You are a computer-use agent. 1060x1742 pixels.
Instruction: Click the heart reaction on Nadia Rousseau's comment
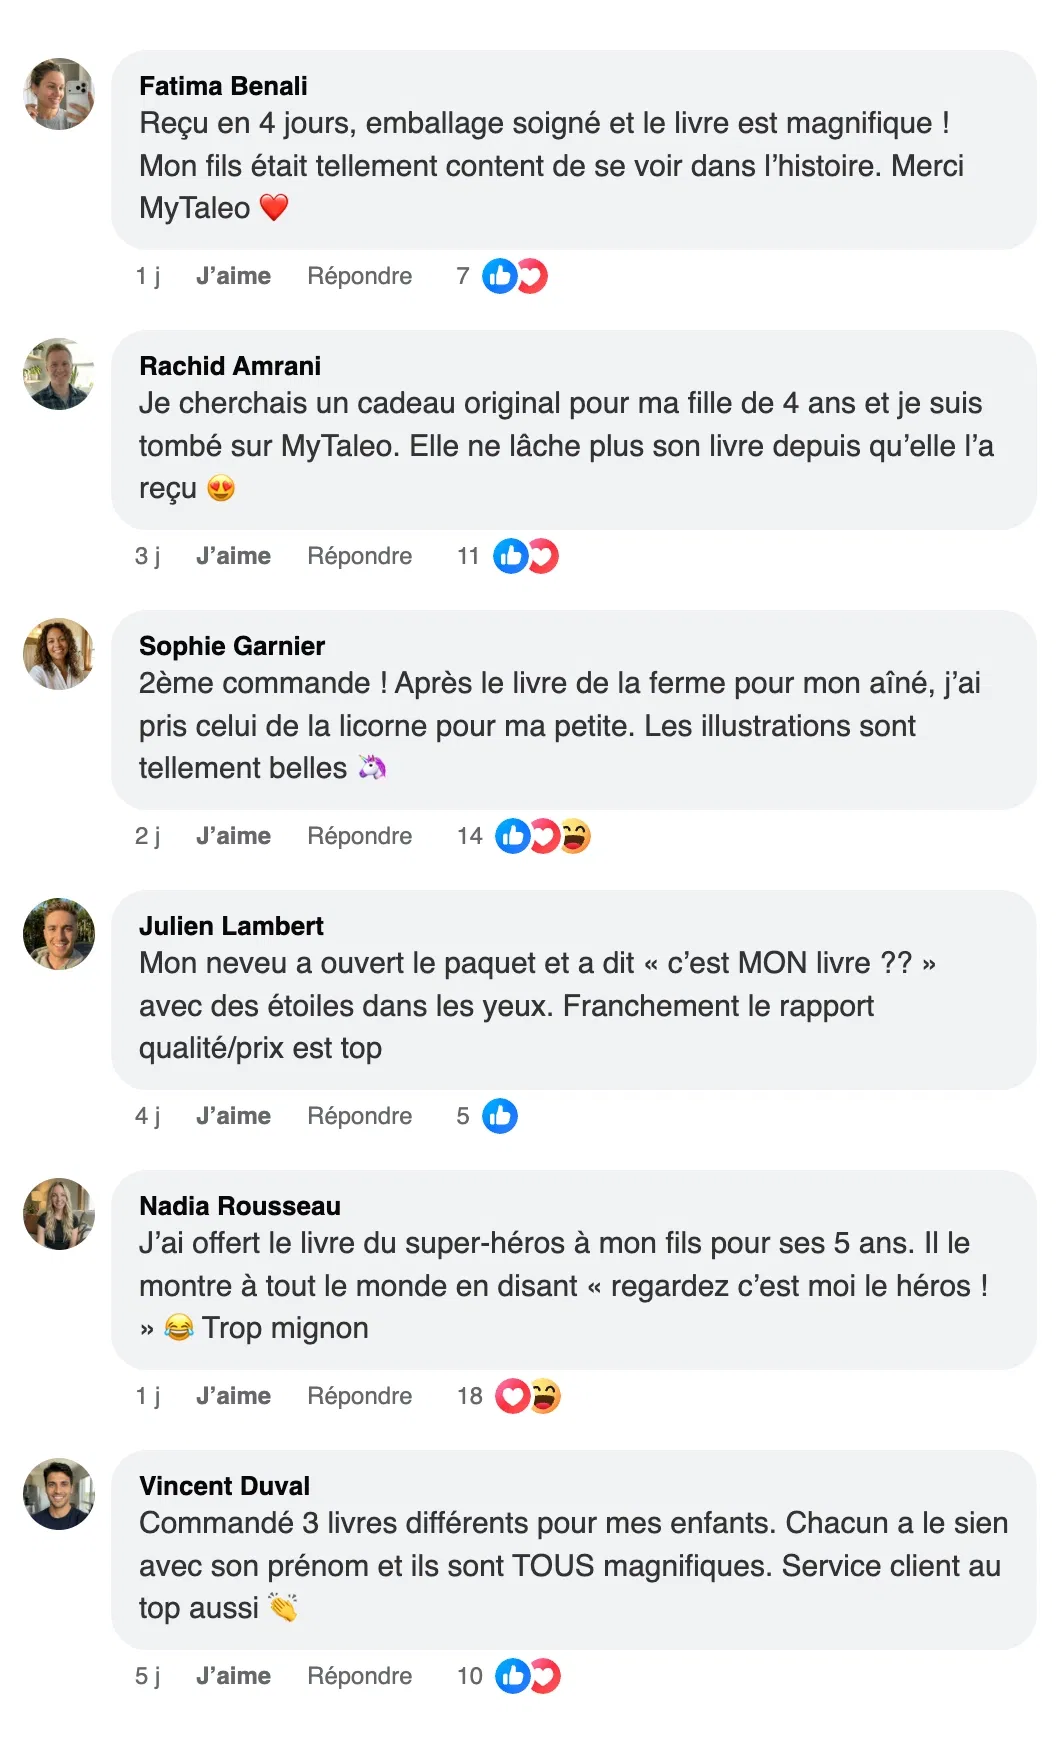[513, 1396]
